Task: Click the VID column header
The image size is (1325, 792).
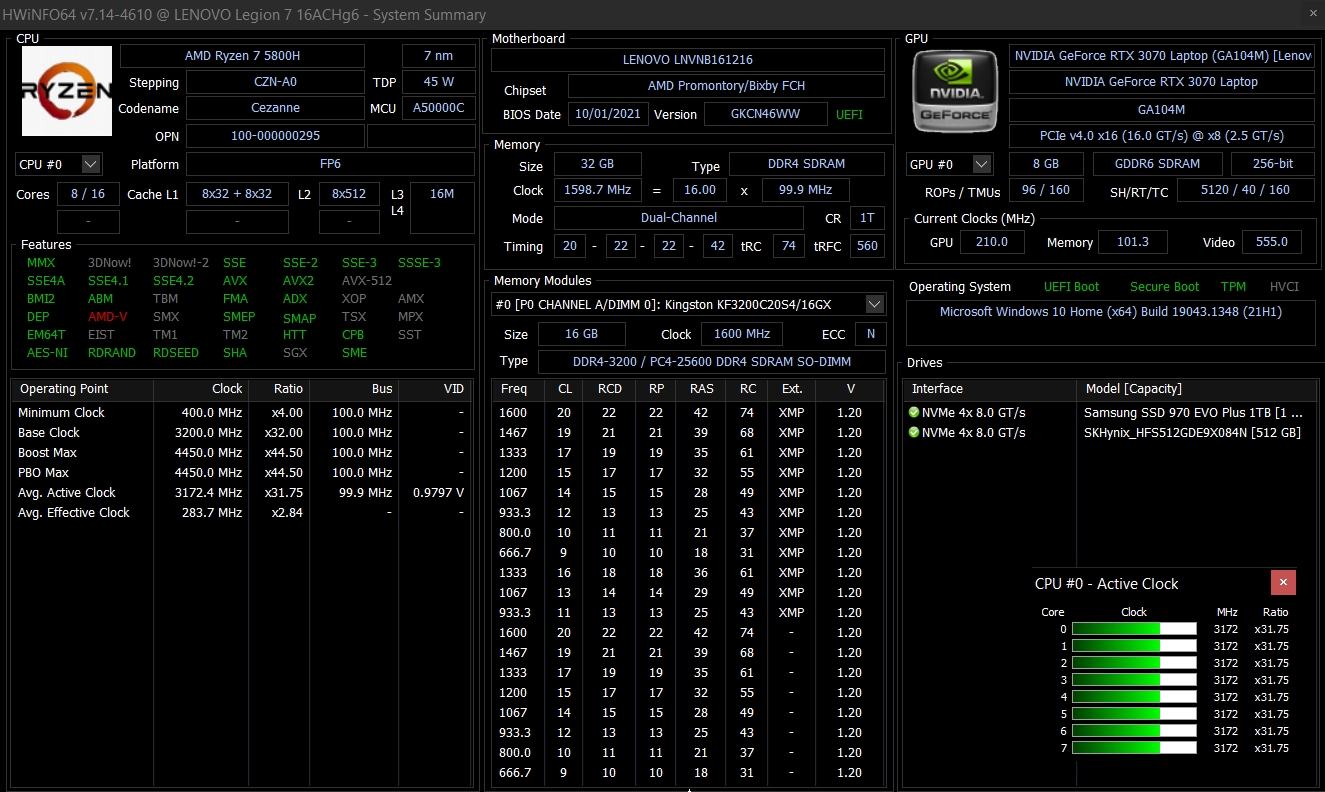Action: pyautogui.click(x=435, y=389)
